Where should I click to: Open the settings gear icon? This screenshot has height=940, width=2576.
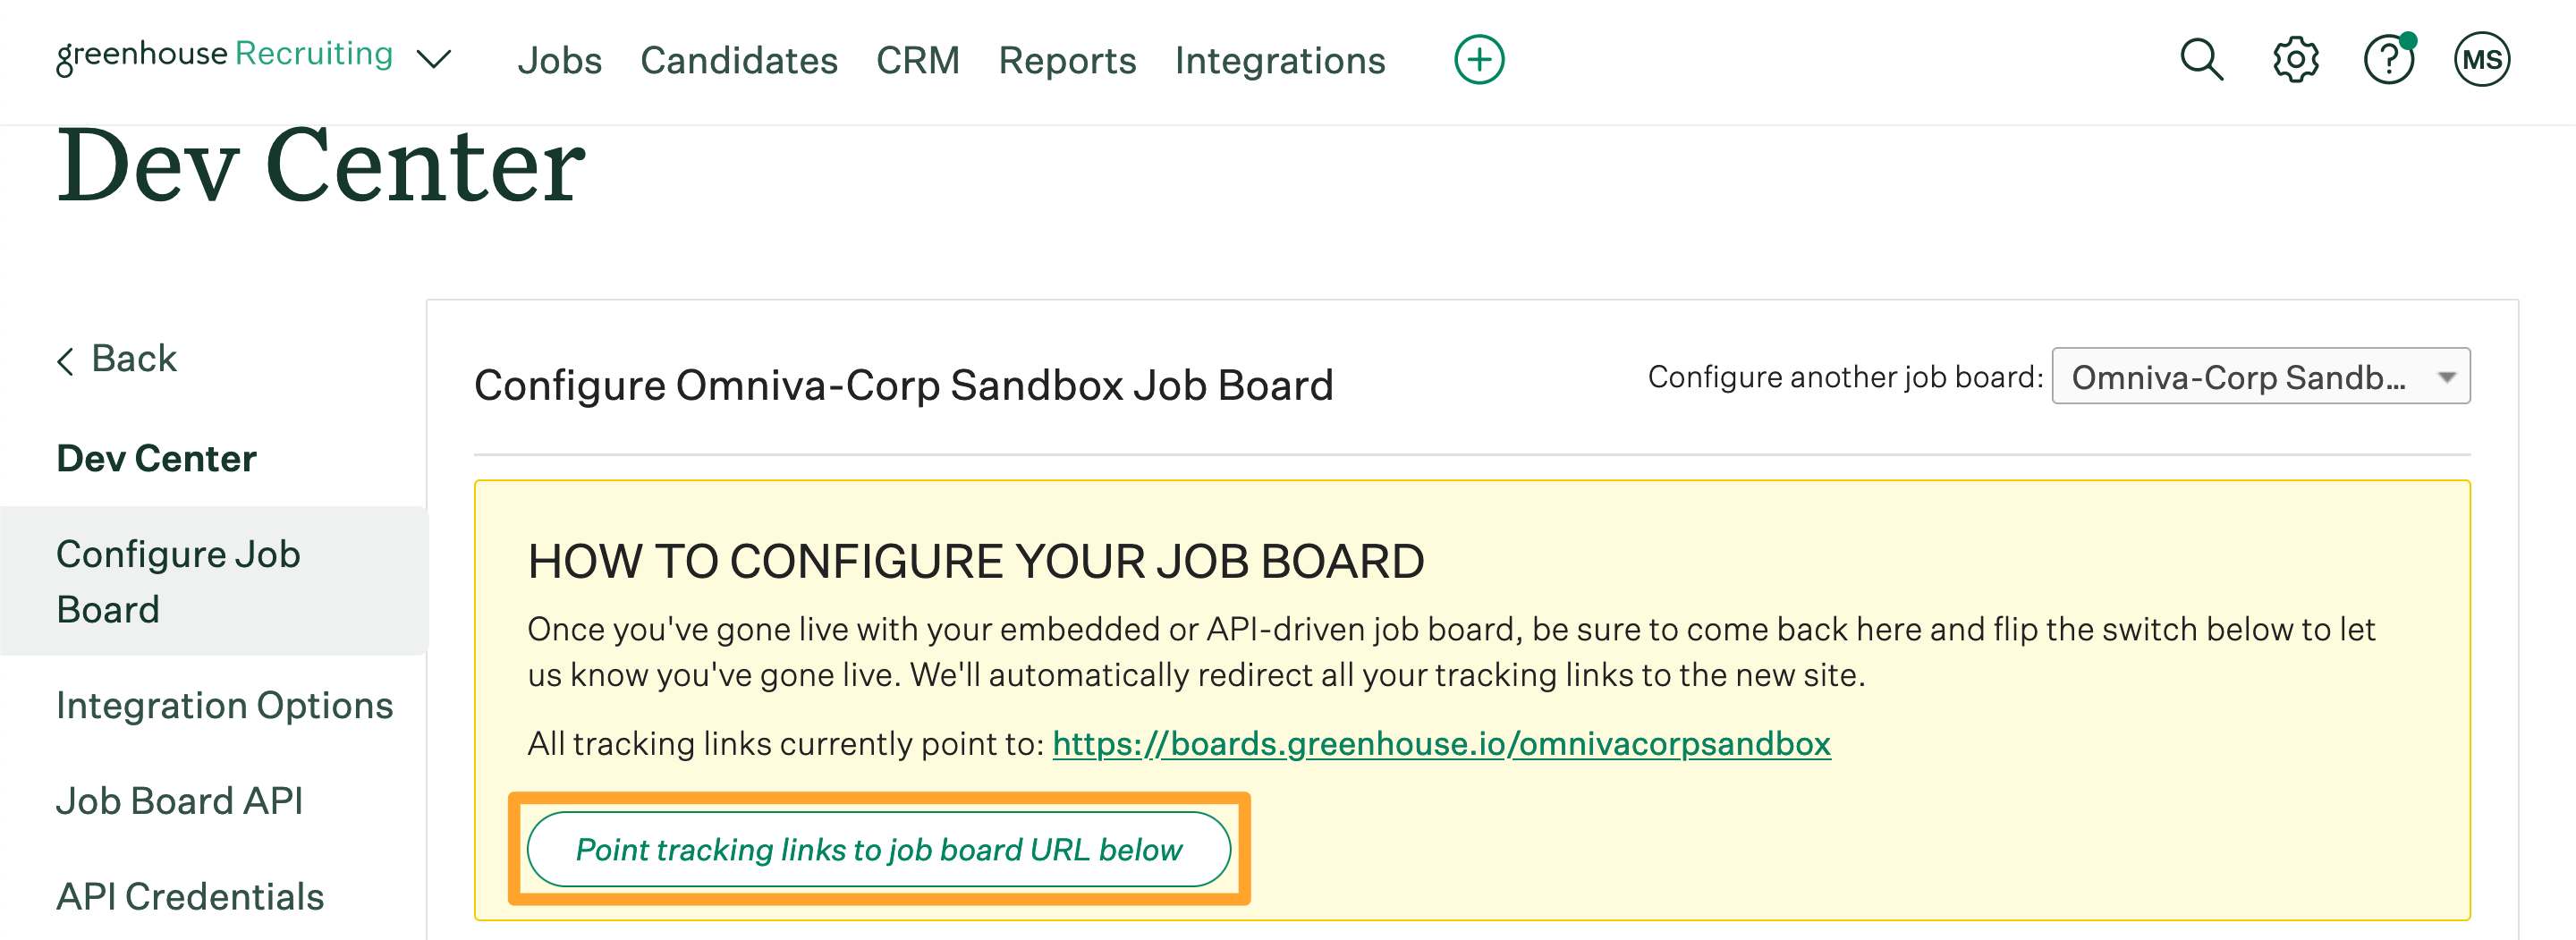(2295, 60)
